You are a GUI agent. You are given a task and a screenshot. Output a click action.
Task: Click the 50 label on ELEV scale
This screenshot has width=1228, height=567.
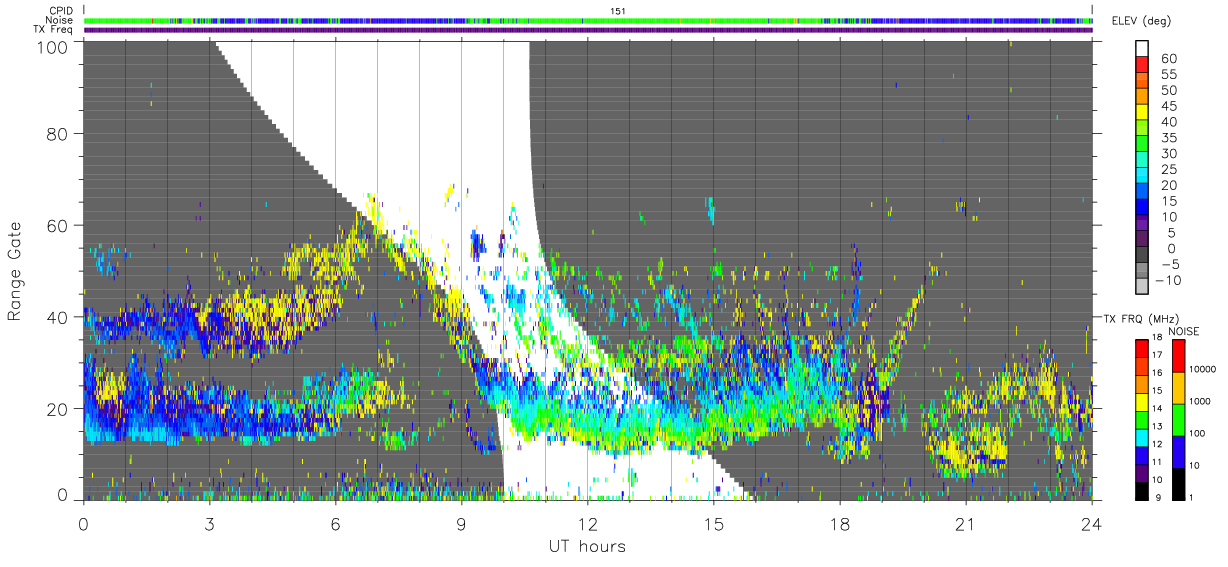[1168, 90]
